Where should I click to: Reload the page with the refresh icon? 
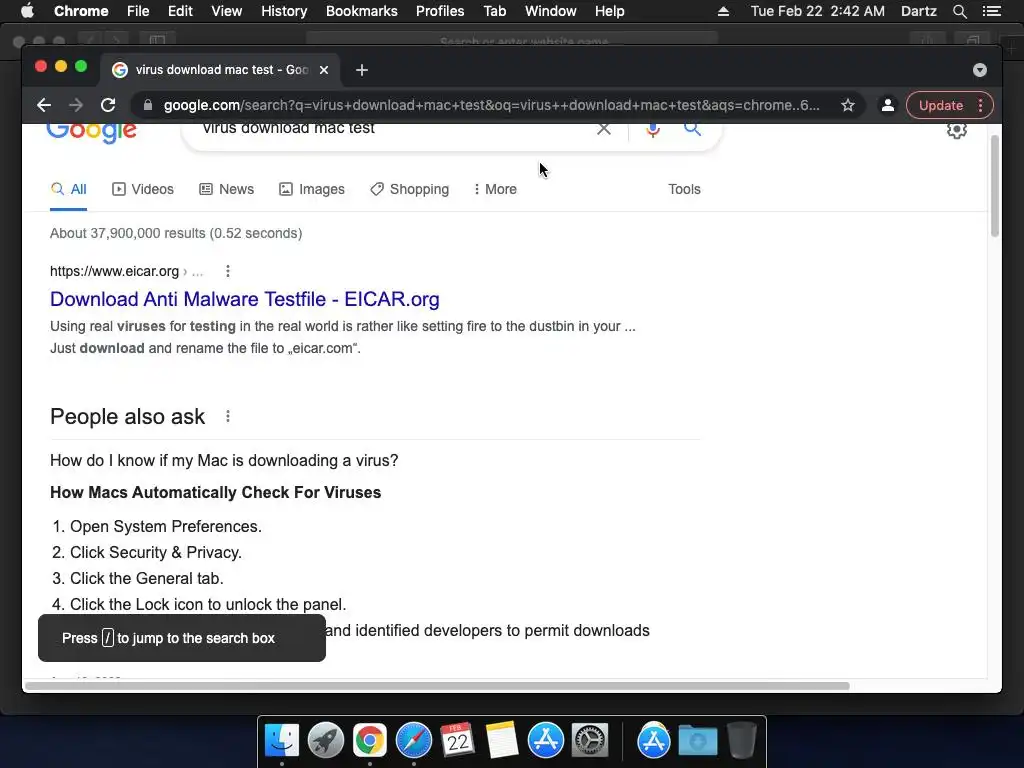108,105
